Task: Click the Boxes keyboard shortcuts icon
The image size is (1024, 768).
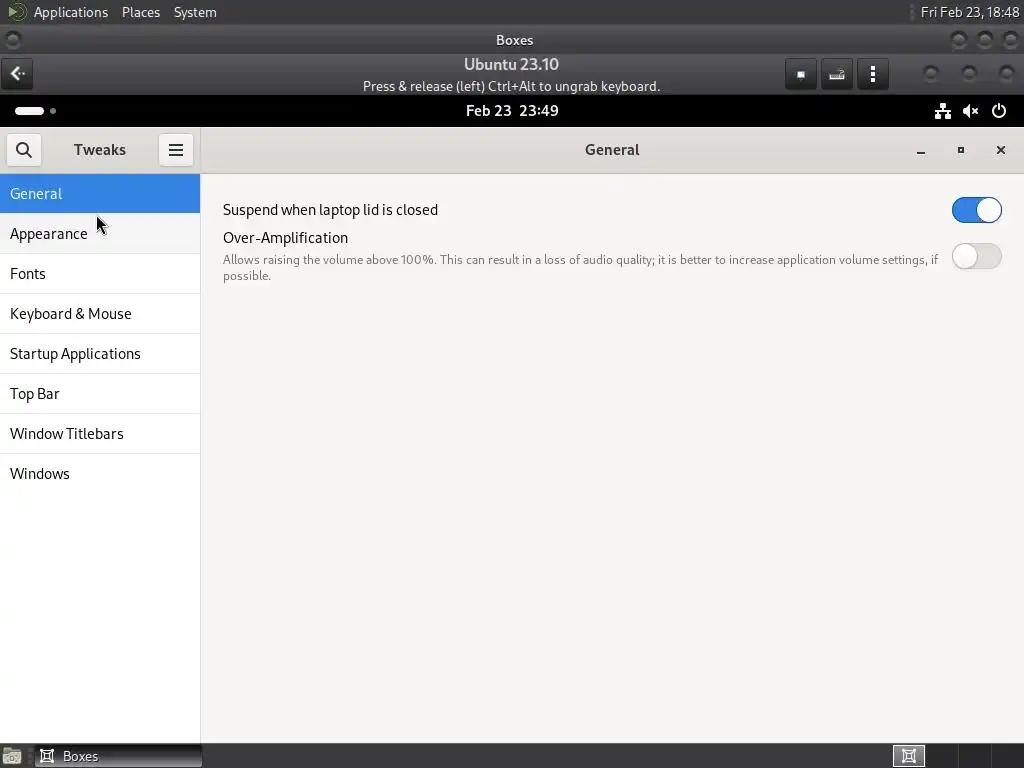Action: click(x=837, y=74)
